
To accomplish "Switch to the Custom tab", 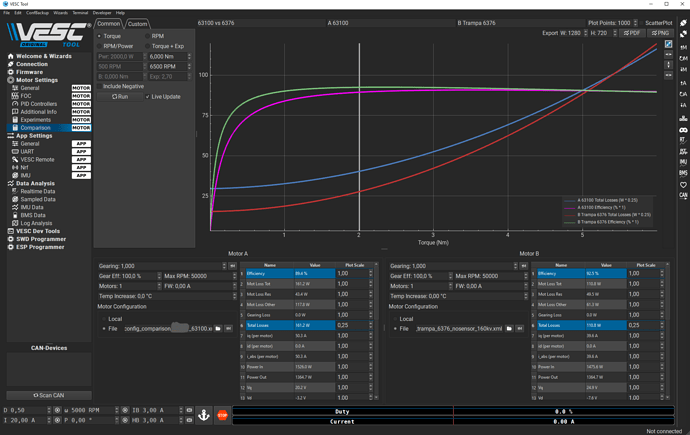I will (x=137, y=24).
